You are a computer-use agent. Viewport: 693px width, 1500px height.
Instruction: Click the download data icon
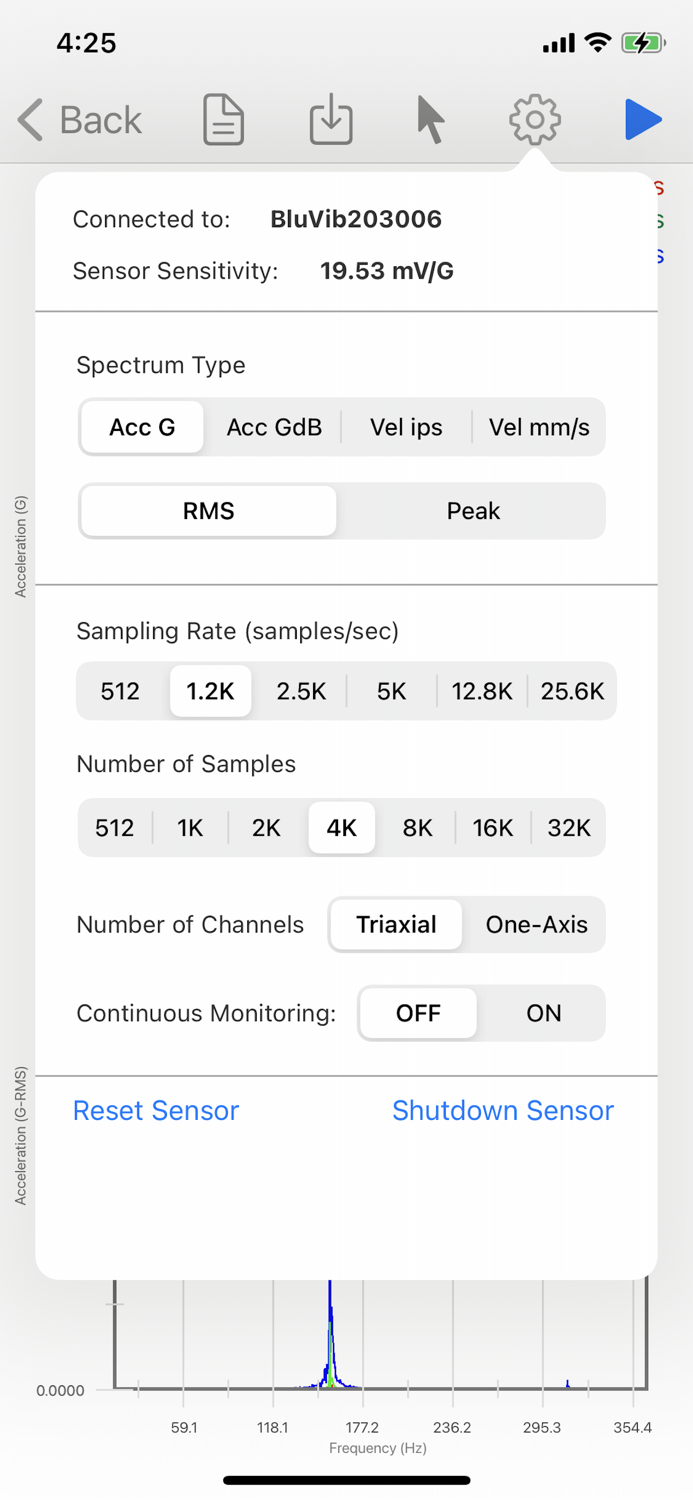[x=330, y=119]
